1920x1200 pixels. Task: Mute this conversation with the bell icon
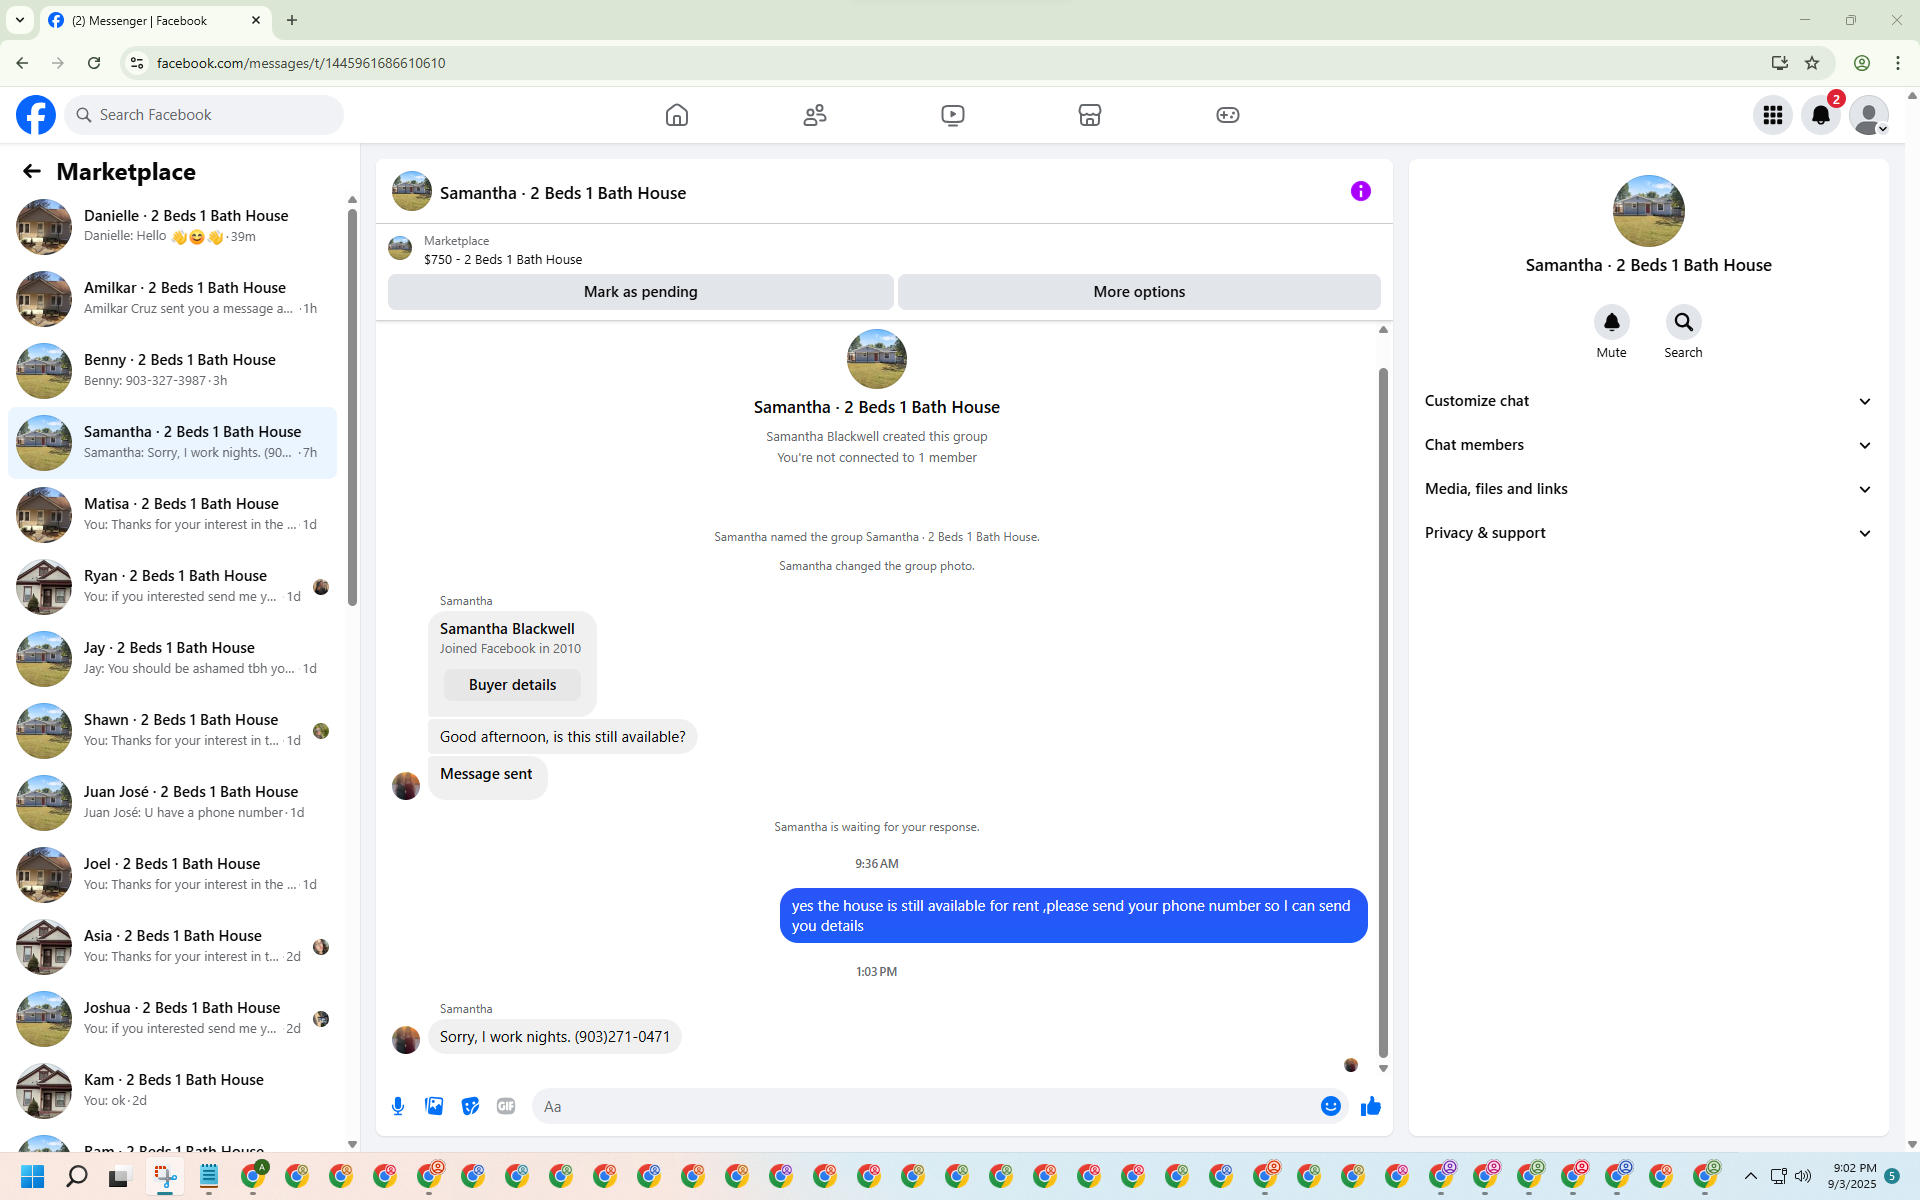pos(1612,322)
